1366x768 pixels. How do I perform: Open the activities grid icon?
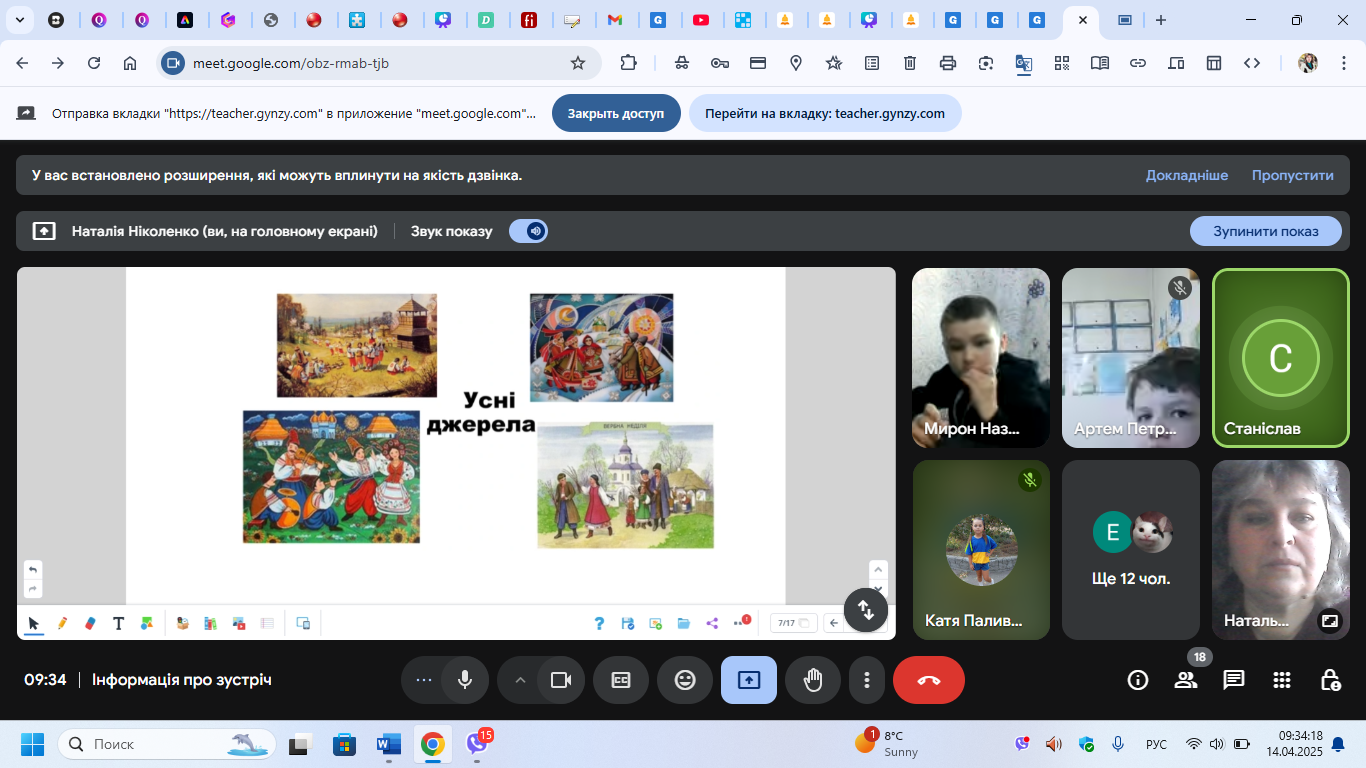tap(1282, 680)
